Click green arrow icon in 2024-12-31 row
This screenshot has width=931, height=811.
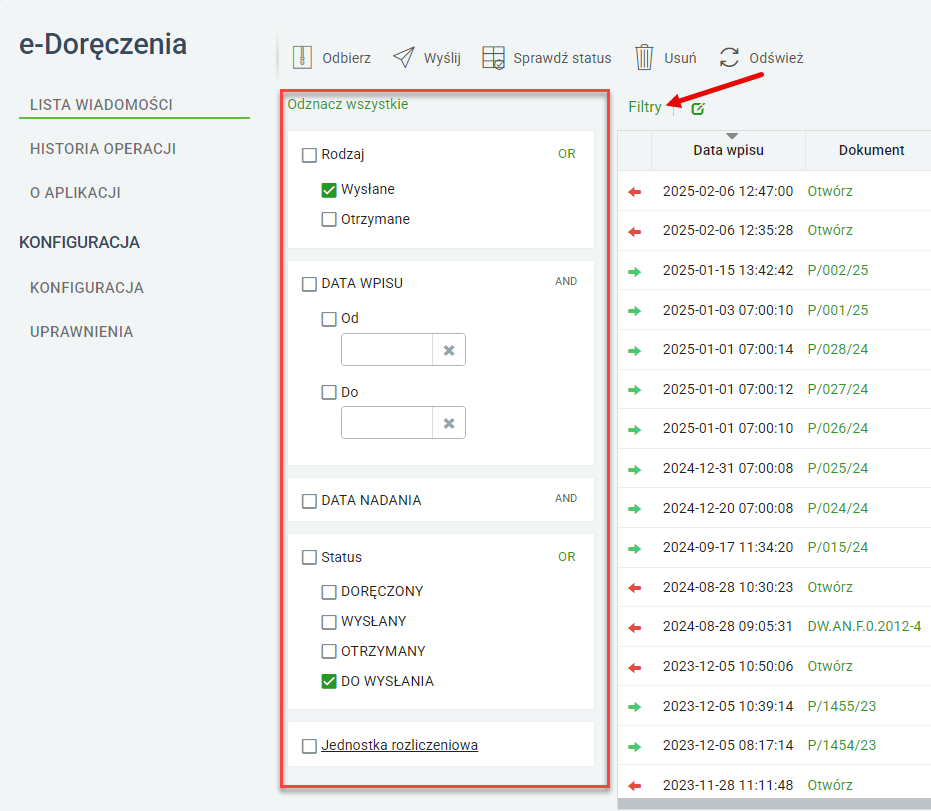pyautogui.click(x=635, y=470)
